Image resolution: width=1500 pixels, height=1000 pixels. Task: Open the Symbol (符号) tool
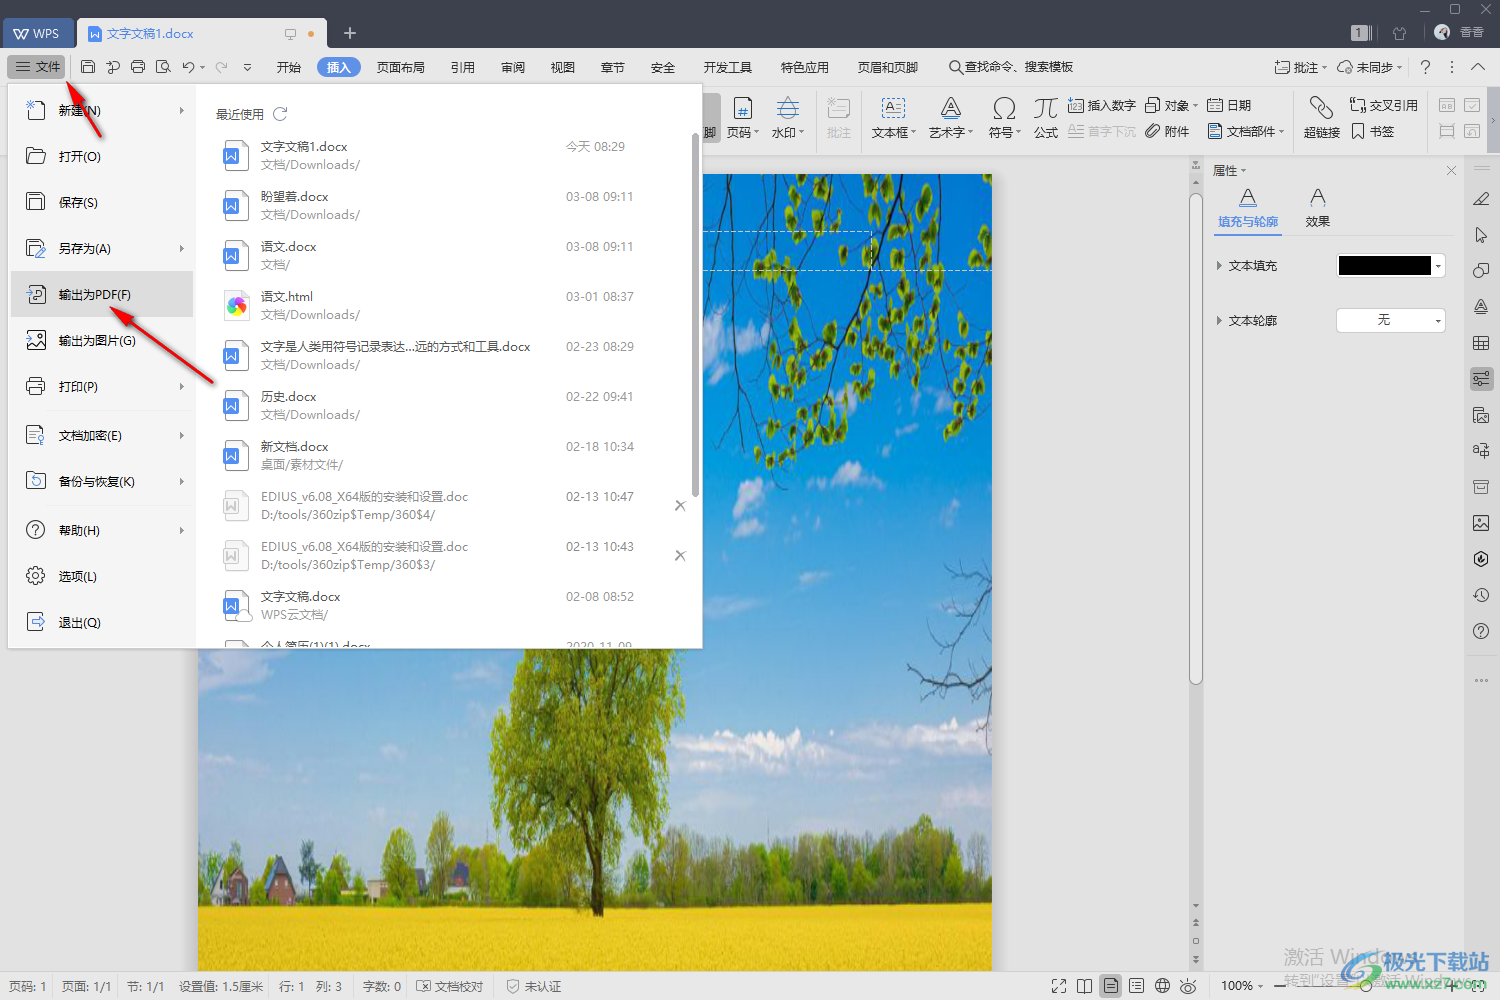1004,116
